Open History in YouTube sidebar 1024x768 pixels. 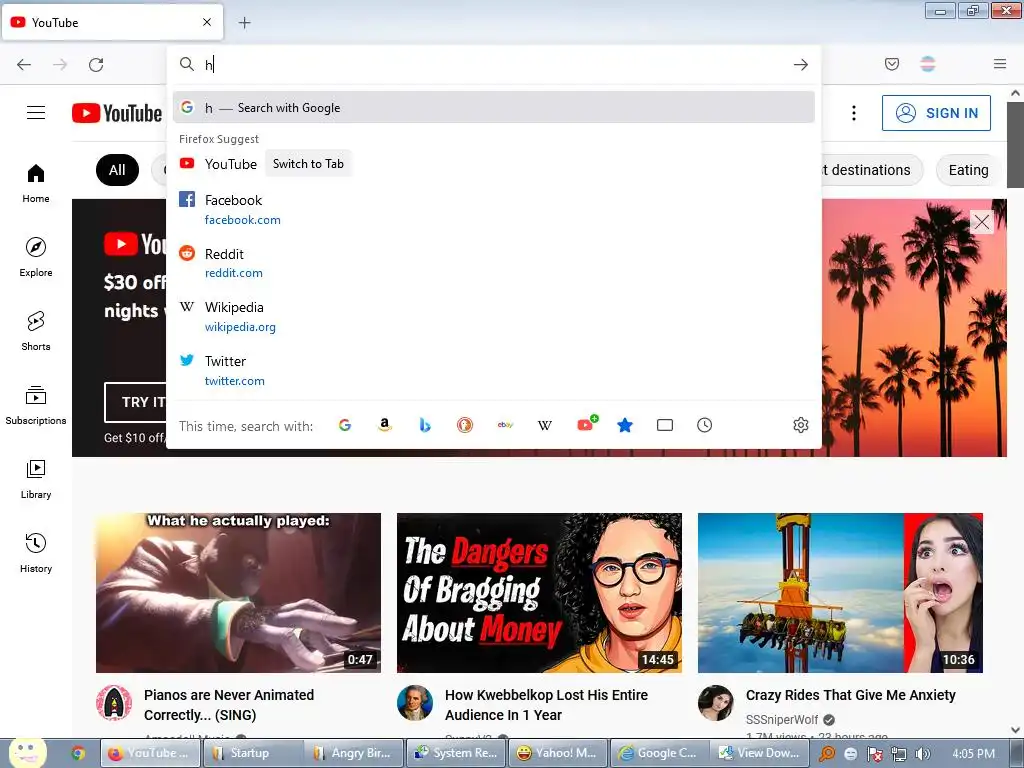point(36,552)
